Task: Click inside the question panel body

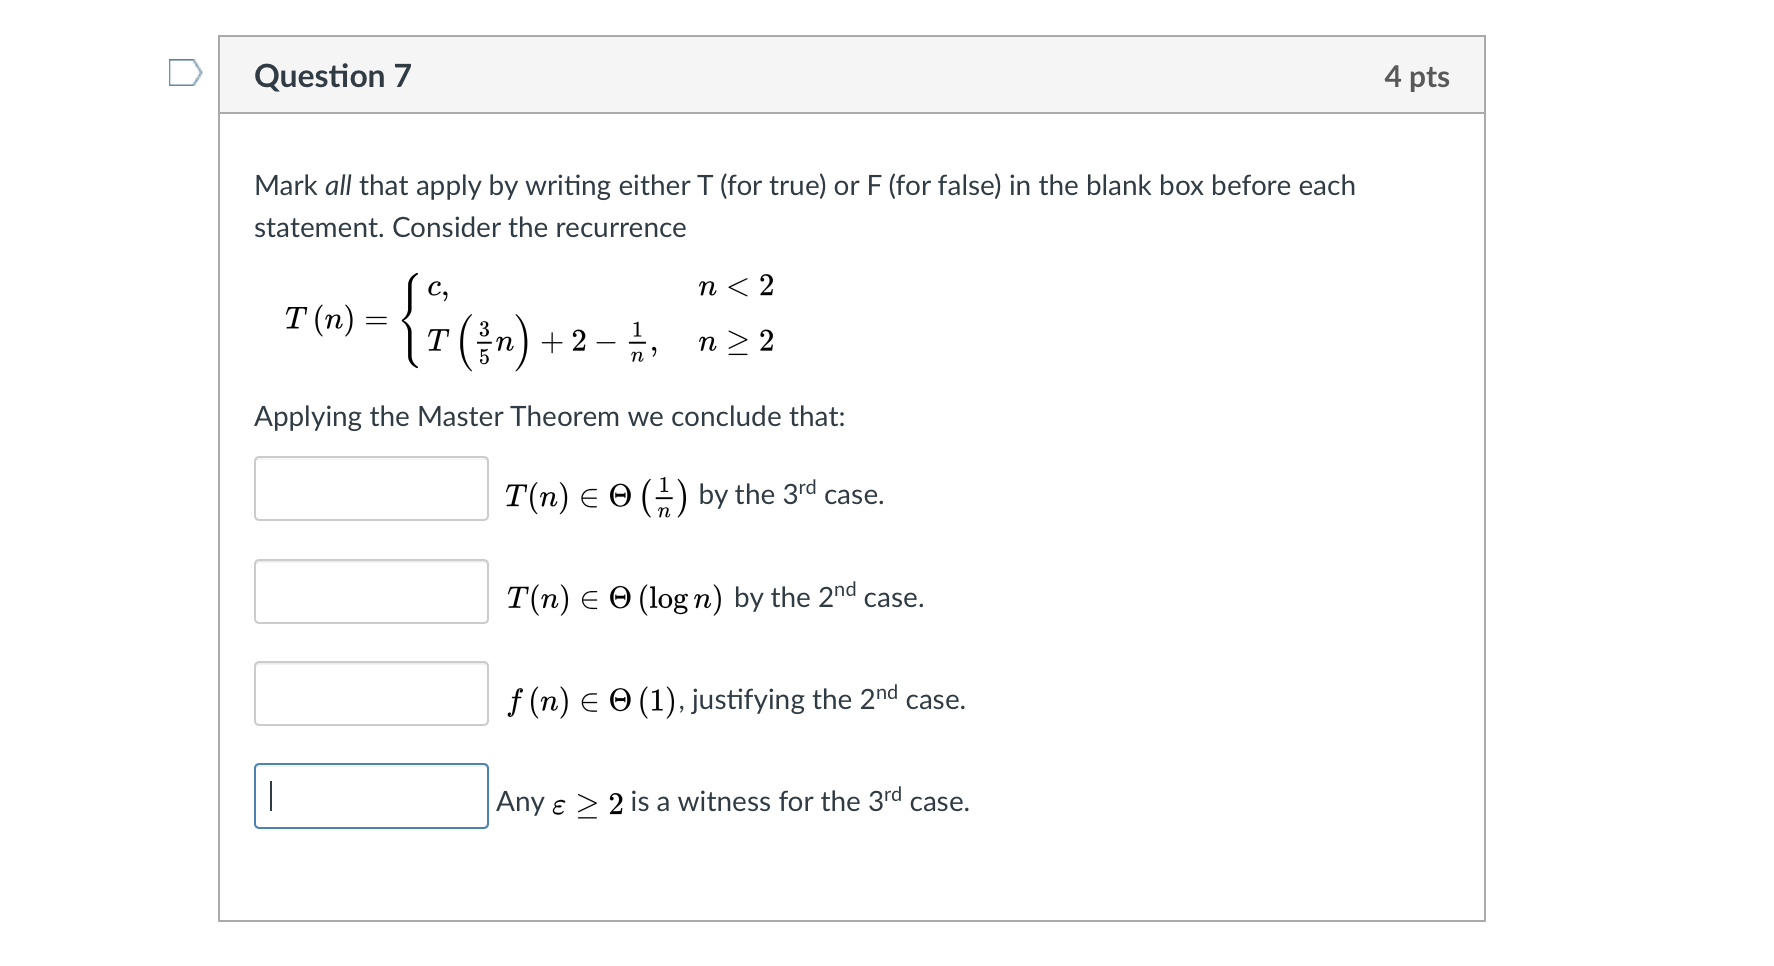Action: tap(850, 500)
